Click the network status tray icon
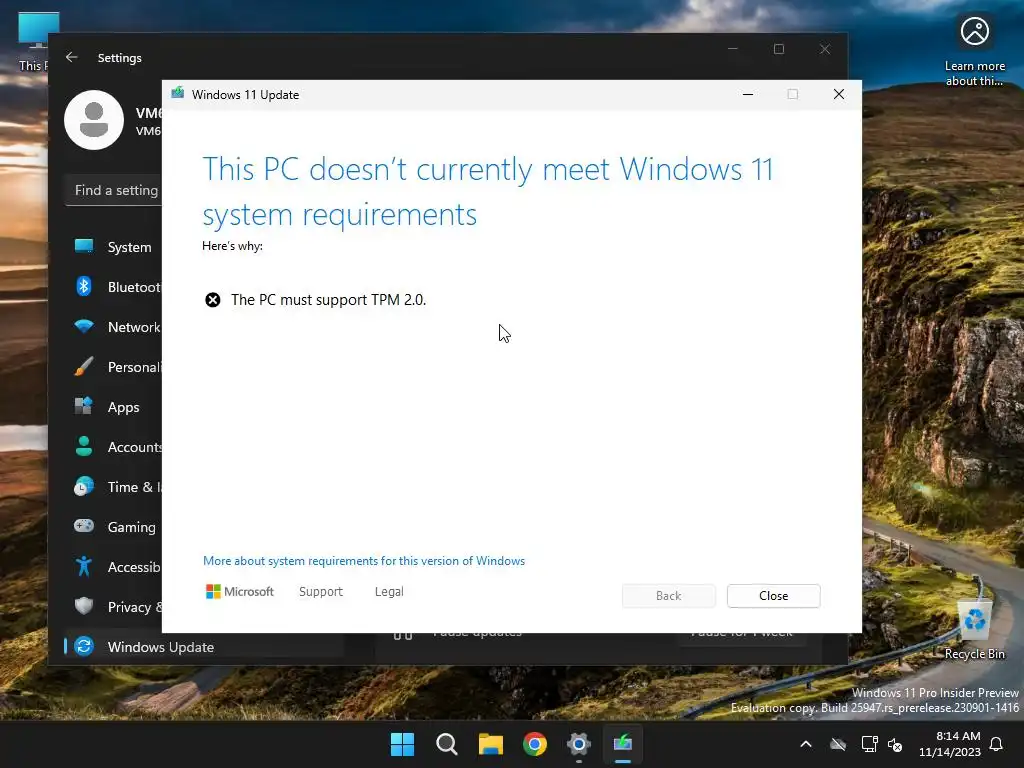The width and height of the screenshot is (1024, 768). (x=869, y=744)
